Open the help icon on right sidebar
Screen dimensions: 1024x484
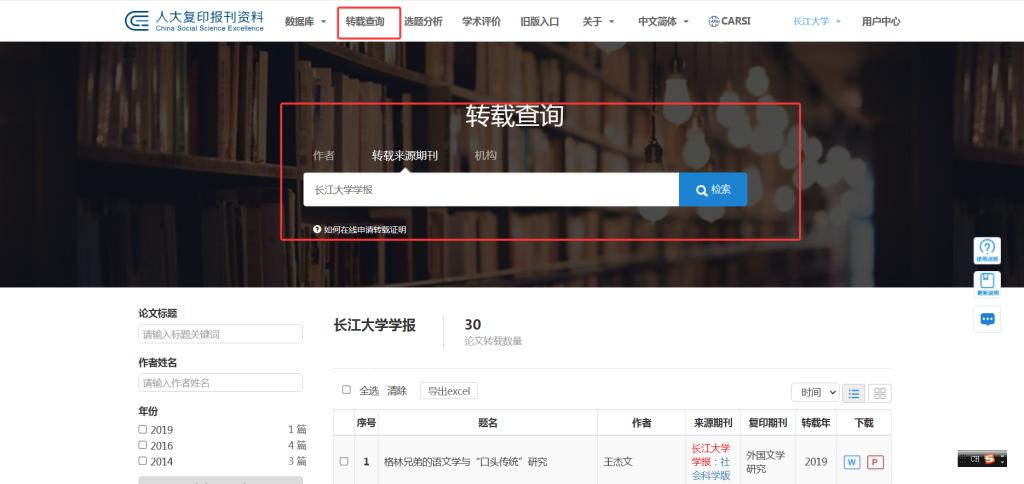987,250
